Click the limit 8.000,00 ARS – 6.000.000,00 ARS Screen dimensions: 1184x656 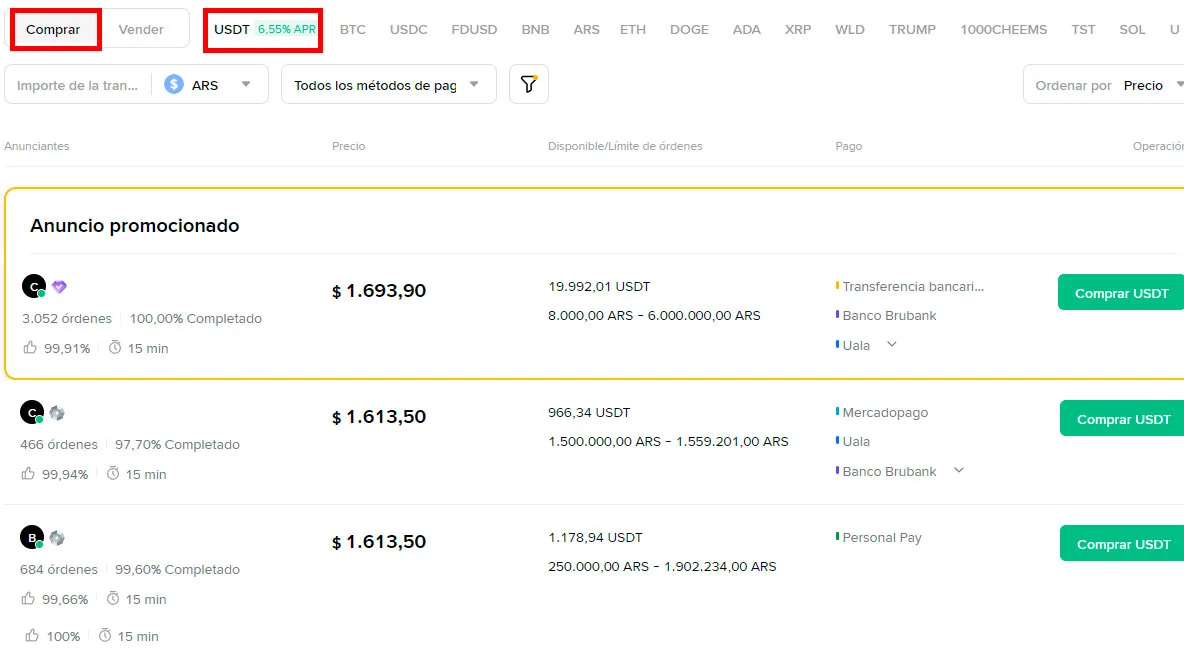coord(654,316)
